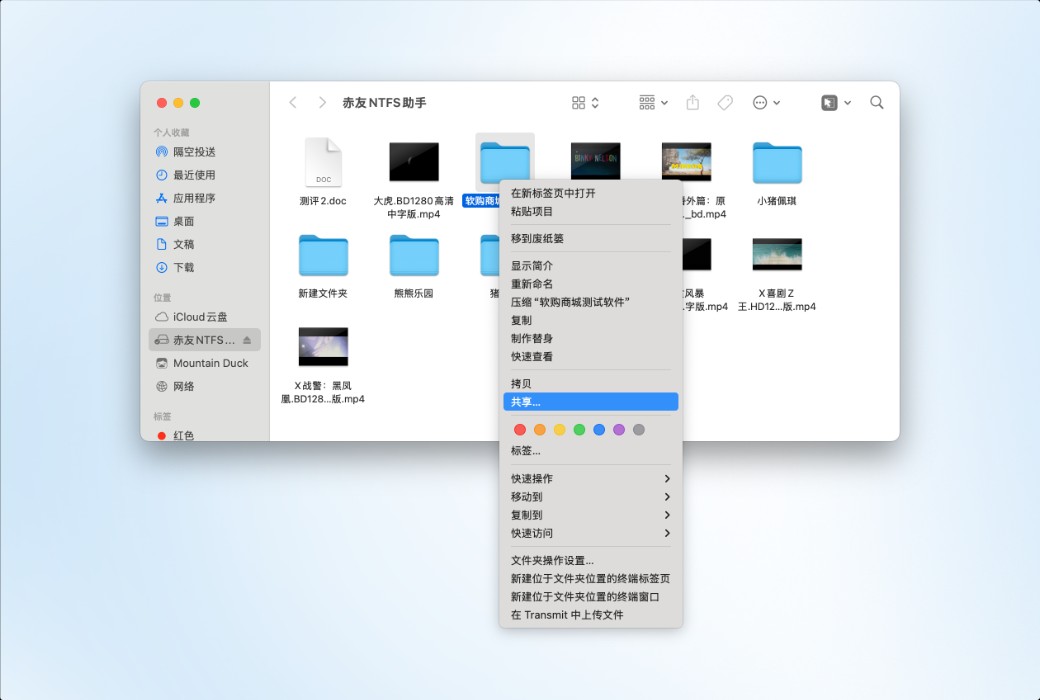Expand the More actions chevron
This screenshot has height=700, width=1040.
777,103
